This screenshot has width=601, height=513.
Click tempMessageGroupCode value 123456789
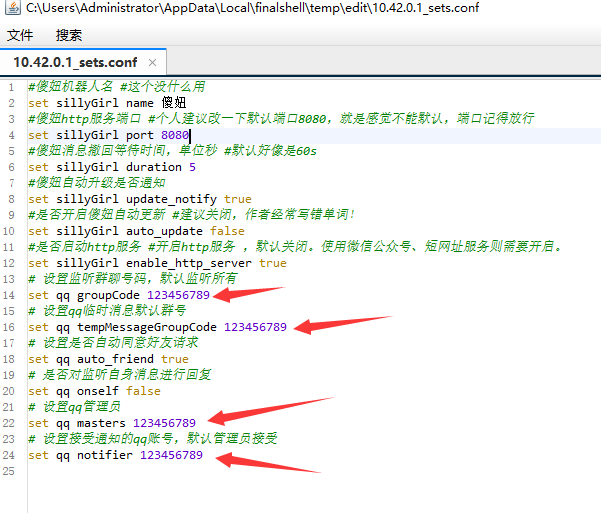coord(255,327)
